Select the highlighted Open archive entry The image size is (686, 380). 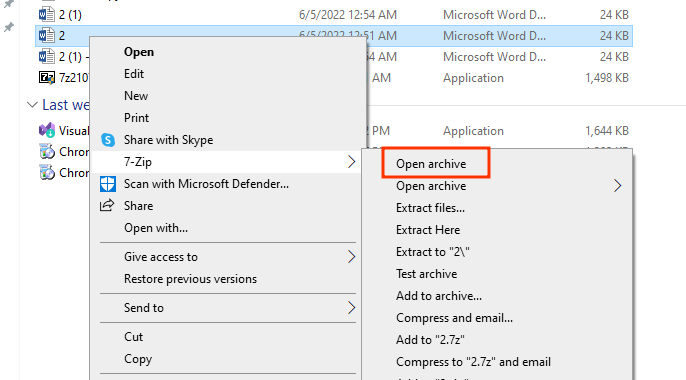(431, 164)
